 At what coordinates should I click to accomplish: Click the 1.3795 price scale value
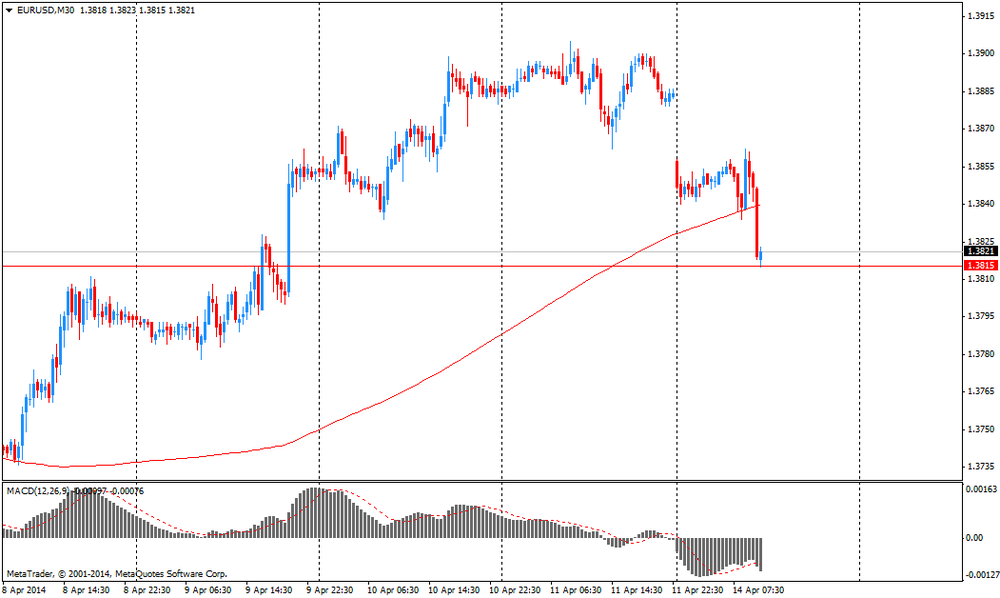[x=981, y=316]
